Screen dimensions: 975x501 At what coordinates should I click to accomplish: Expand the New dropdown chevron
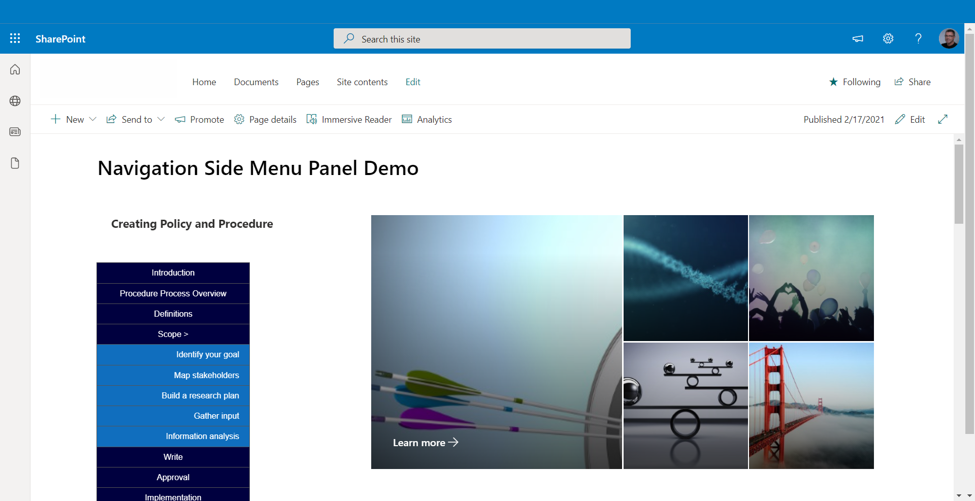pyautogui.click(x=93, y=120)
